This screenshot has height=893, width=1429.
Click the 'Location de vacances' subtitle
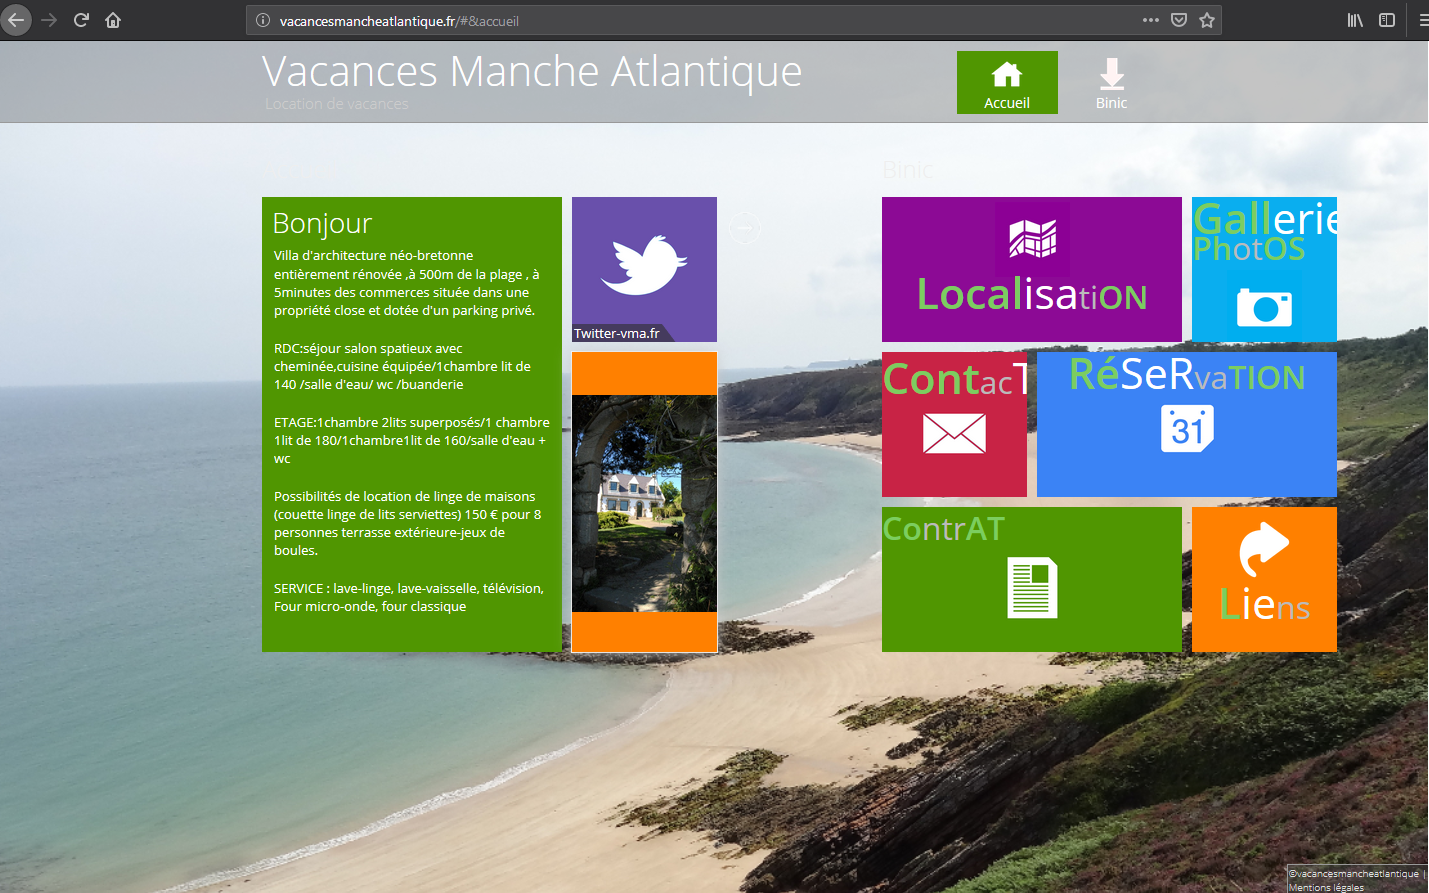337,104
